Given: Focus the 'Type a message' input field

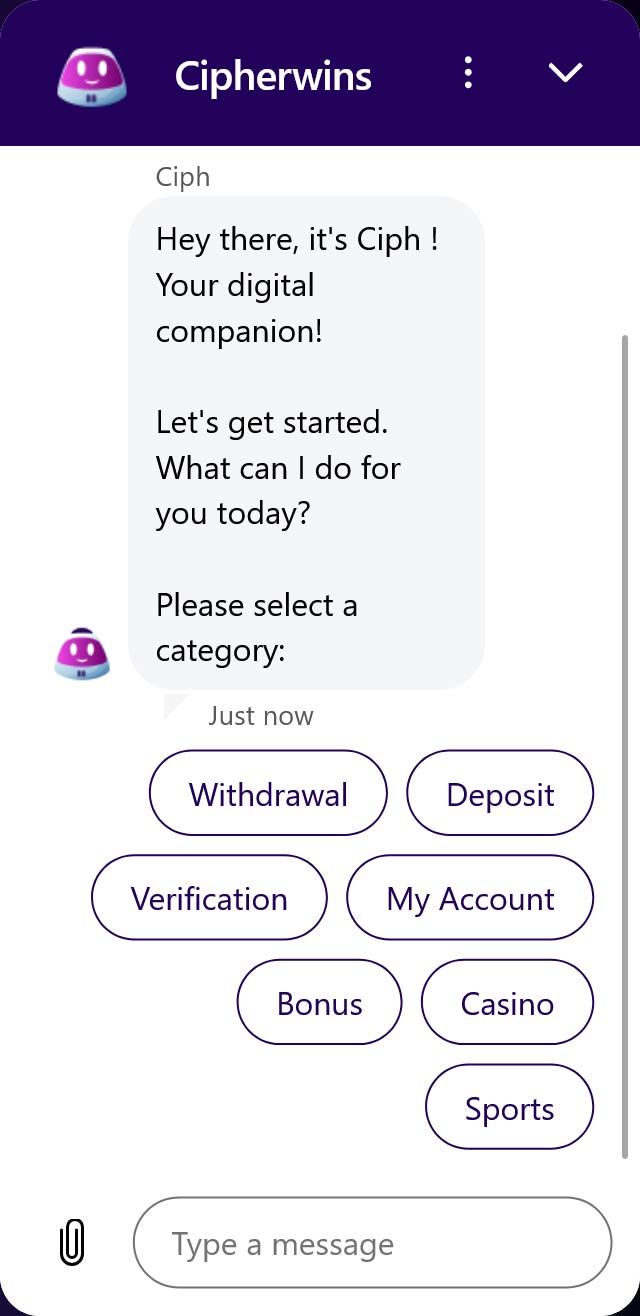Looking at the screenshot, I should (x=372, y=1243).
